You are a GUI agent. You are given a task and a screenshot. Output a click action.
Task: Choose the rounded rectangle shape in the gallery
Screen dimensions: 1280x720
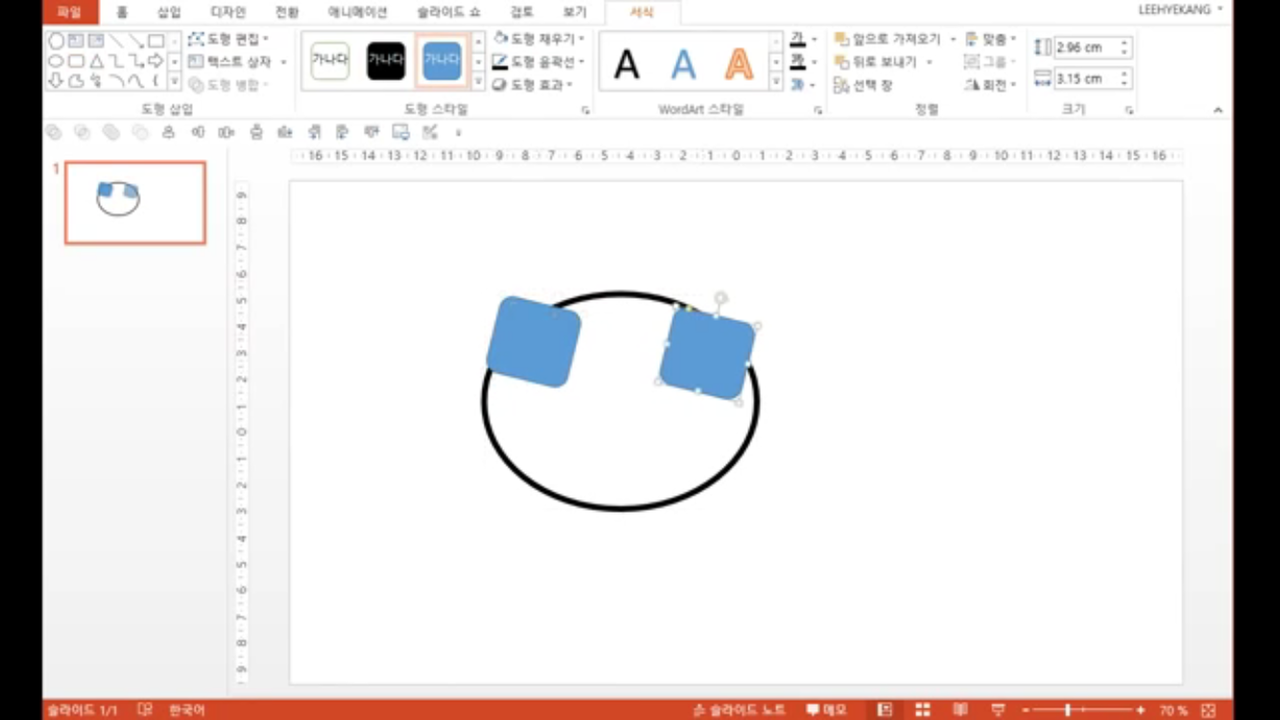point(76,61)
